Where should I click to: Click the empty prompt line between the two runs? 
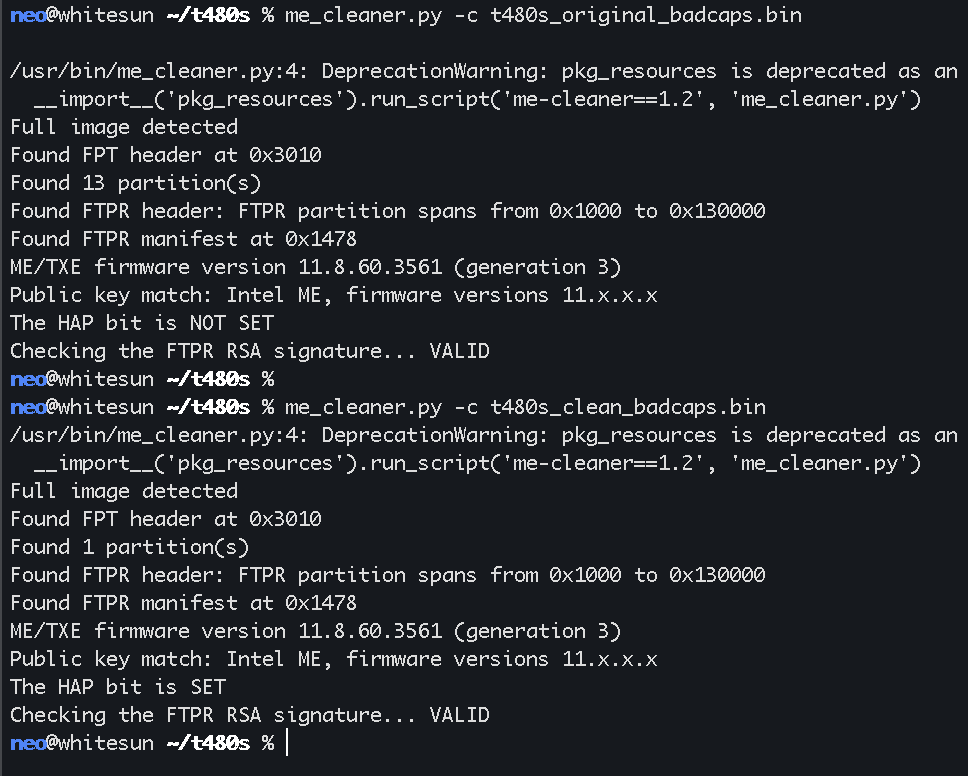pos(141,379)
